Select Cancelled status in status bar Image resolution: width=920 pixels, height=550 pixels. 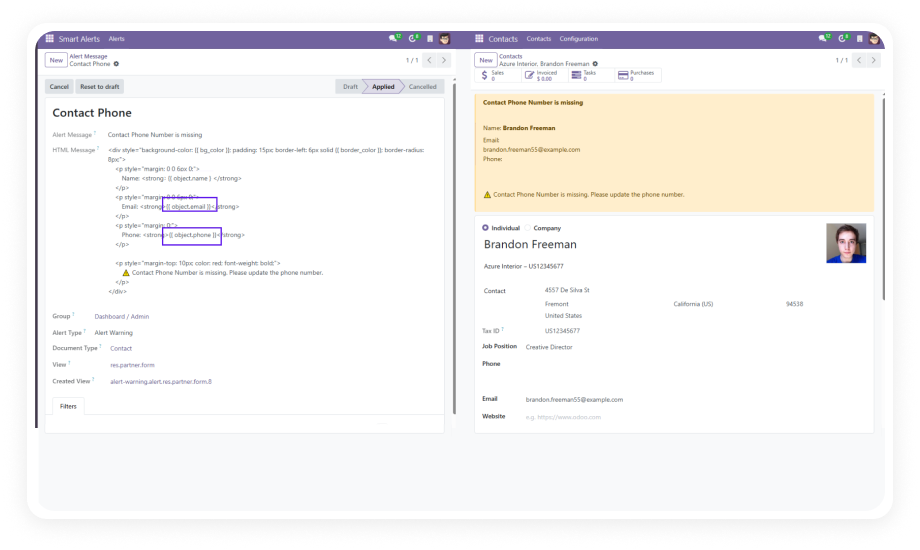click(422, 86)
